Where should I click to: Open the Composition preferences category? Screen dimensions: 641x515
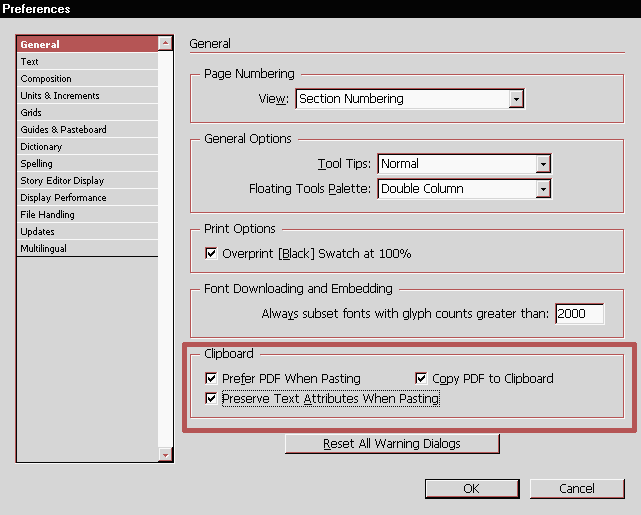(x=87, y=78)
